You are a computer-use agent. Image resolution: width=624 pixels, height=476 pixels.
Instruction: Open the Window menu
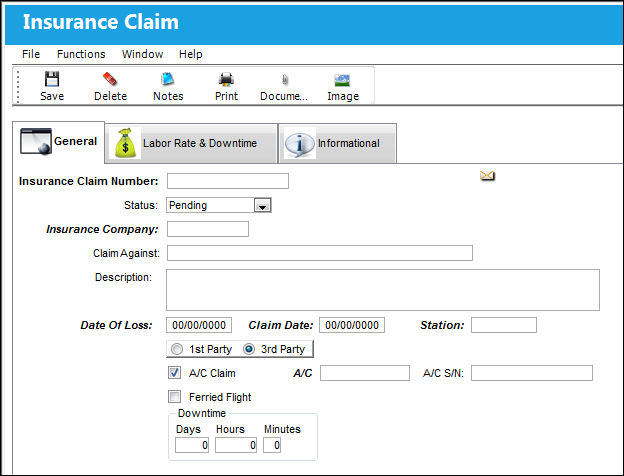coord(142,54)
